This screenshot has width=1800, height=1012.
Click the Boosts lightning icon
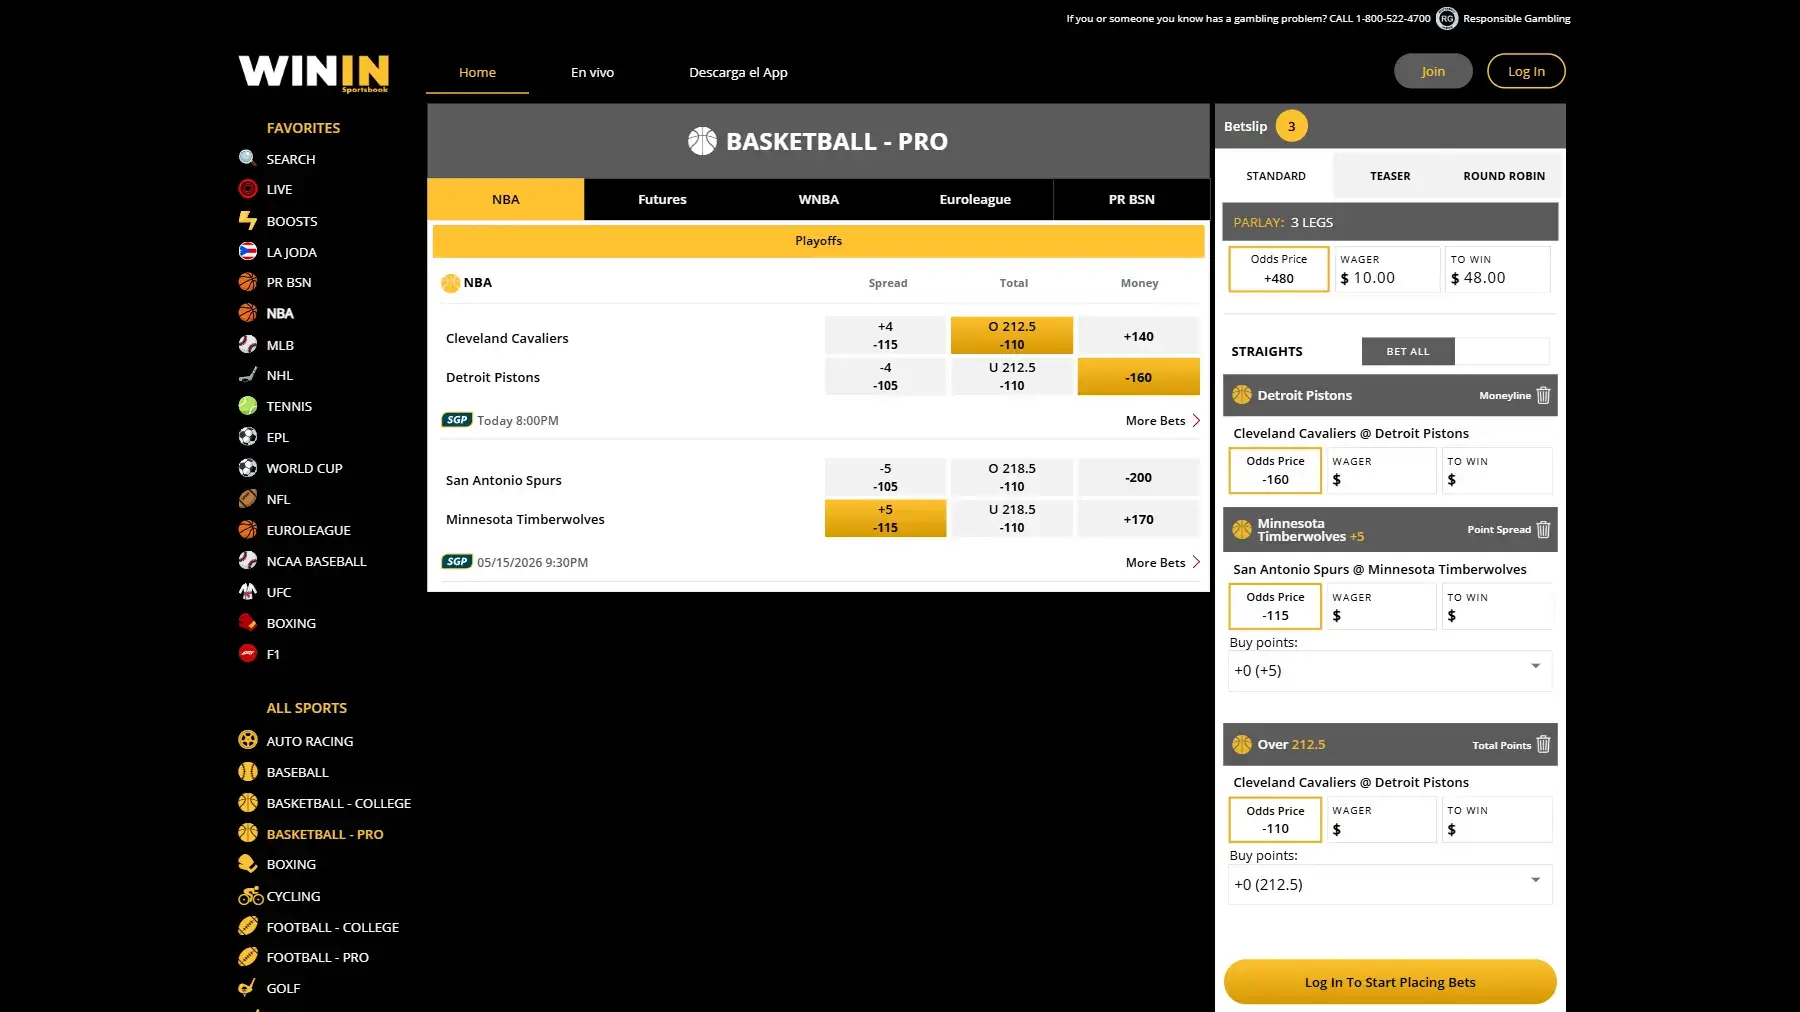(x=248, y=220)
